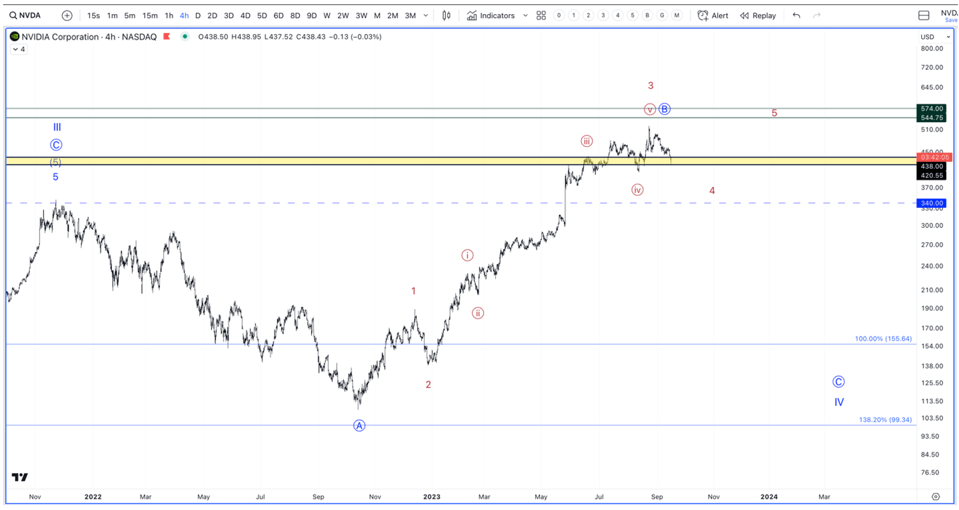Undo the last chart action
Image resolution: width=959 pixels, height=510 pixels.
click(x=796, y=15)
